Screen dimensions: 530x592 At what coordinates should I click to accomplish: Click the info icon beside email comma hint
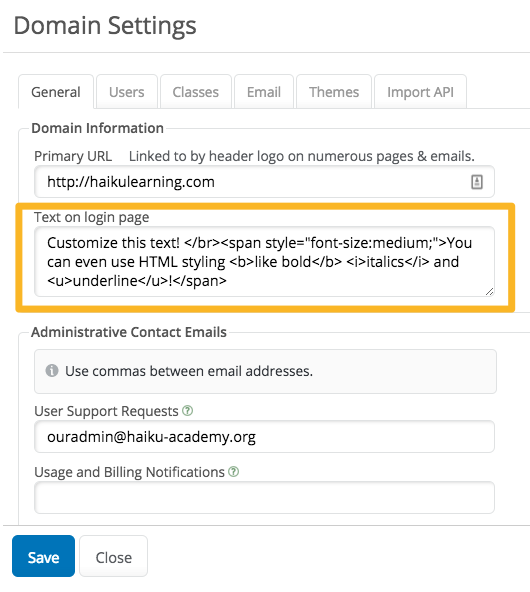(x=52, y=371)
